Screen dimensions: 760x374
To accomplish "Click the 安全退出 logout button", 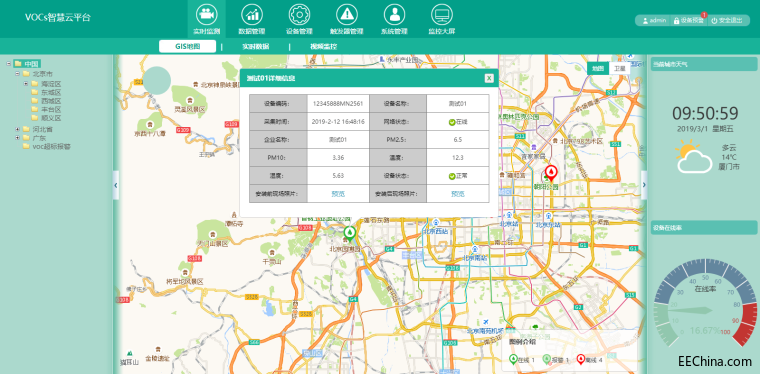I will [x=727, y=20].
